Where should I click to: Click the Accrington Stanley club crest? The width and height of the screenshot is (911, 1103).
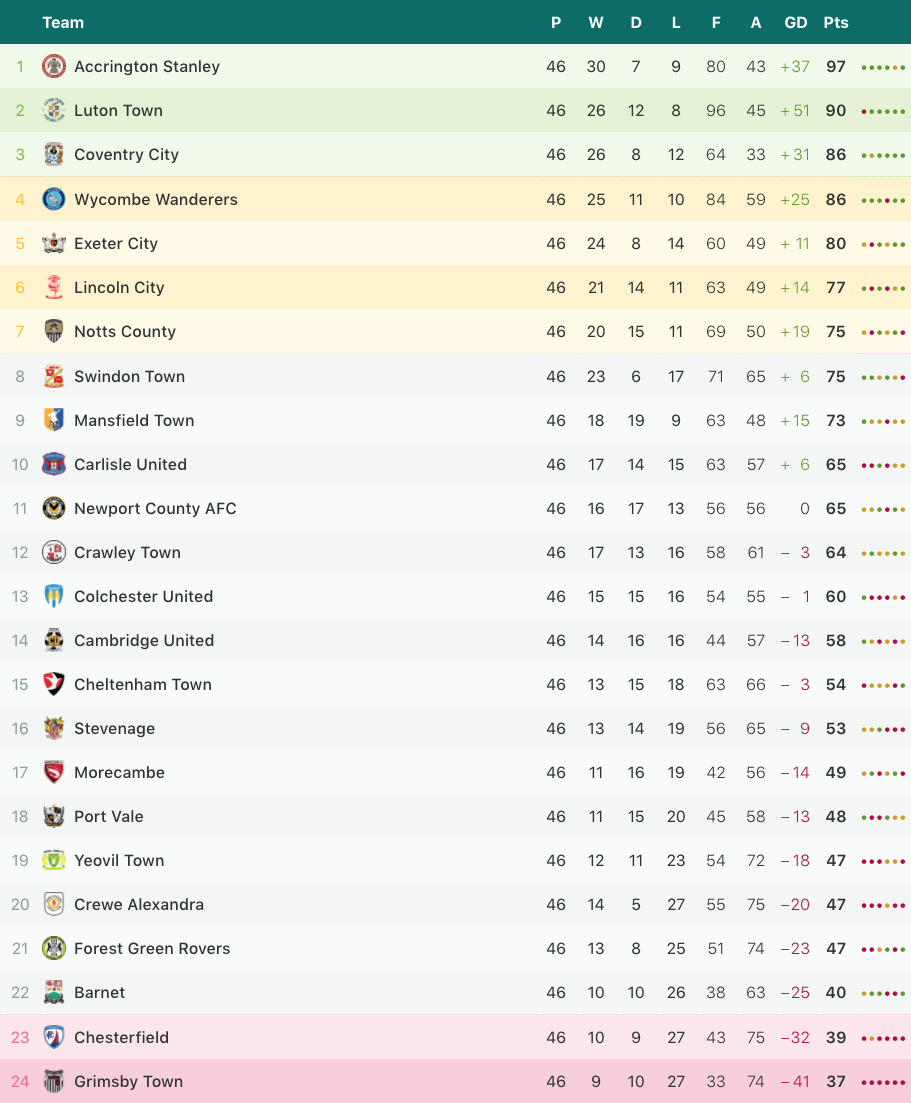point(53,66)
